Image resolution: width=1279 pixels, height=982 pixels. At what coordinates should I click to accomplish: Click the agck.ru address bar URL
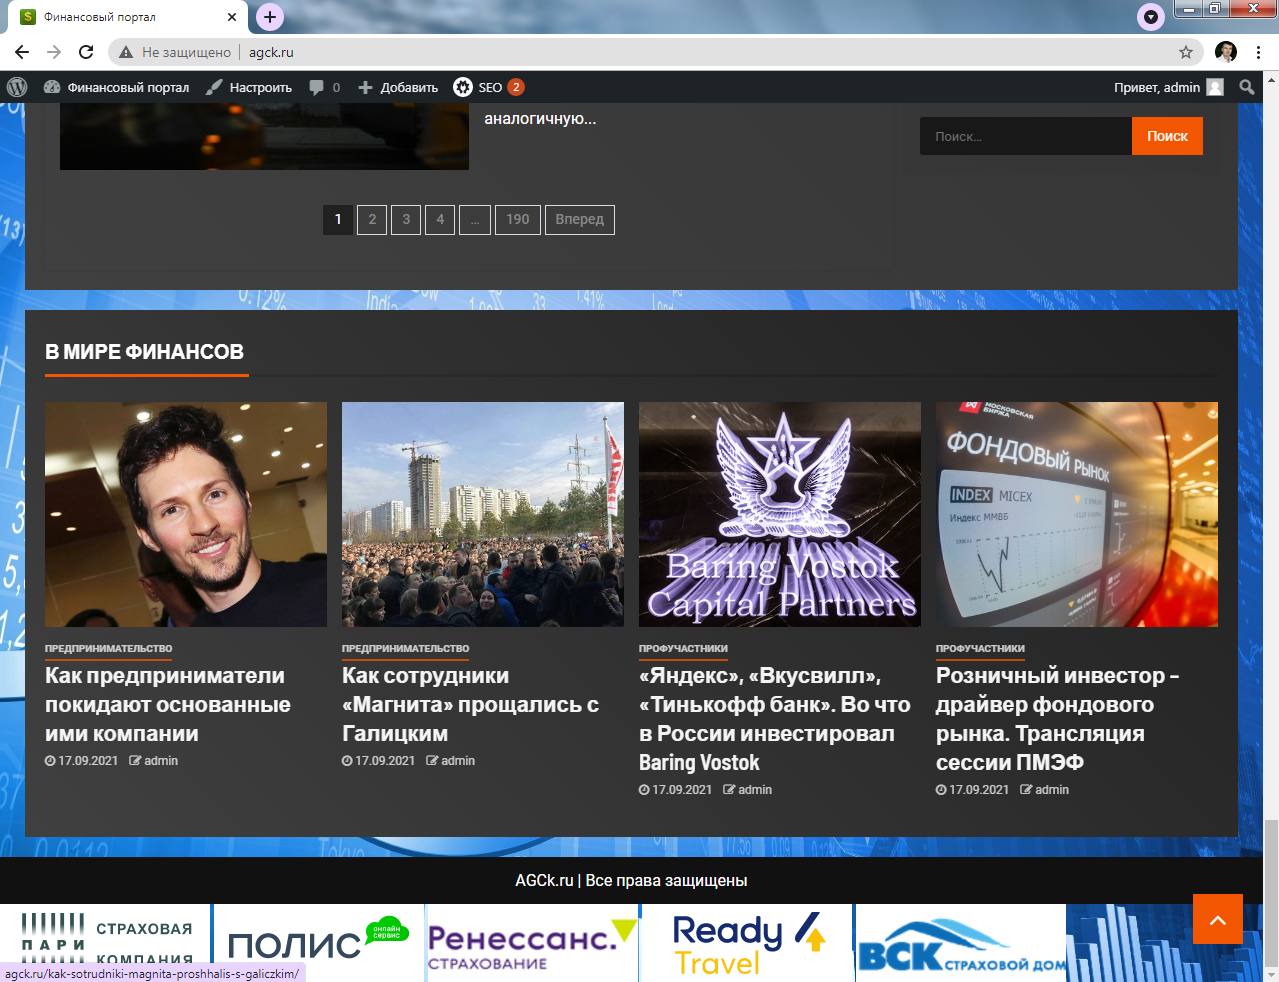point(271,52)
